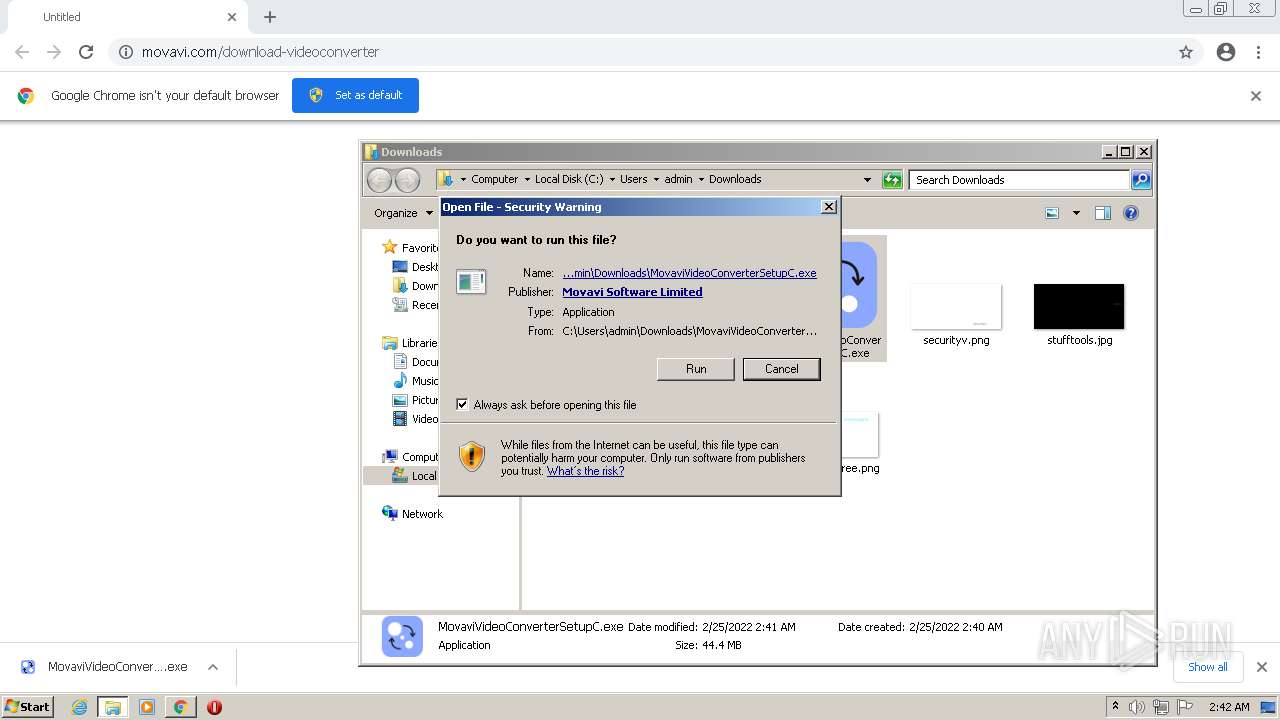
Task: Click the MovaviVideoConverterSetupC.exe name link
Action: pyautogui.click(x=689, y=273)
